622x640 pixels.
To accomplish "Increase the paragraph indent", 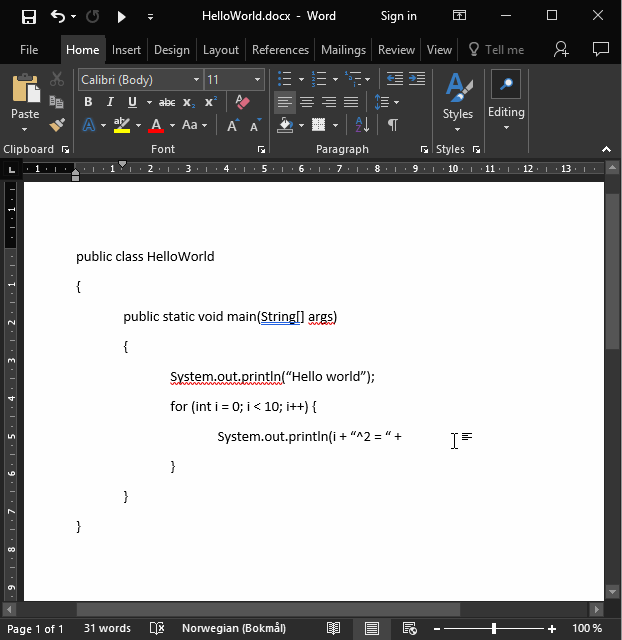I will pyautogui.click(x=417, y=78).
